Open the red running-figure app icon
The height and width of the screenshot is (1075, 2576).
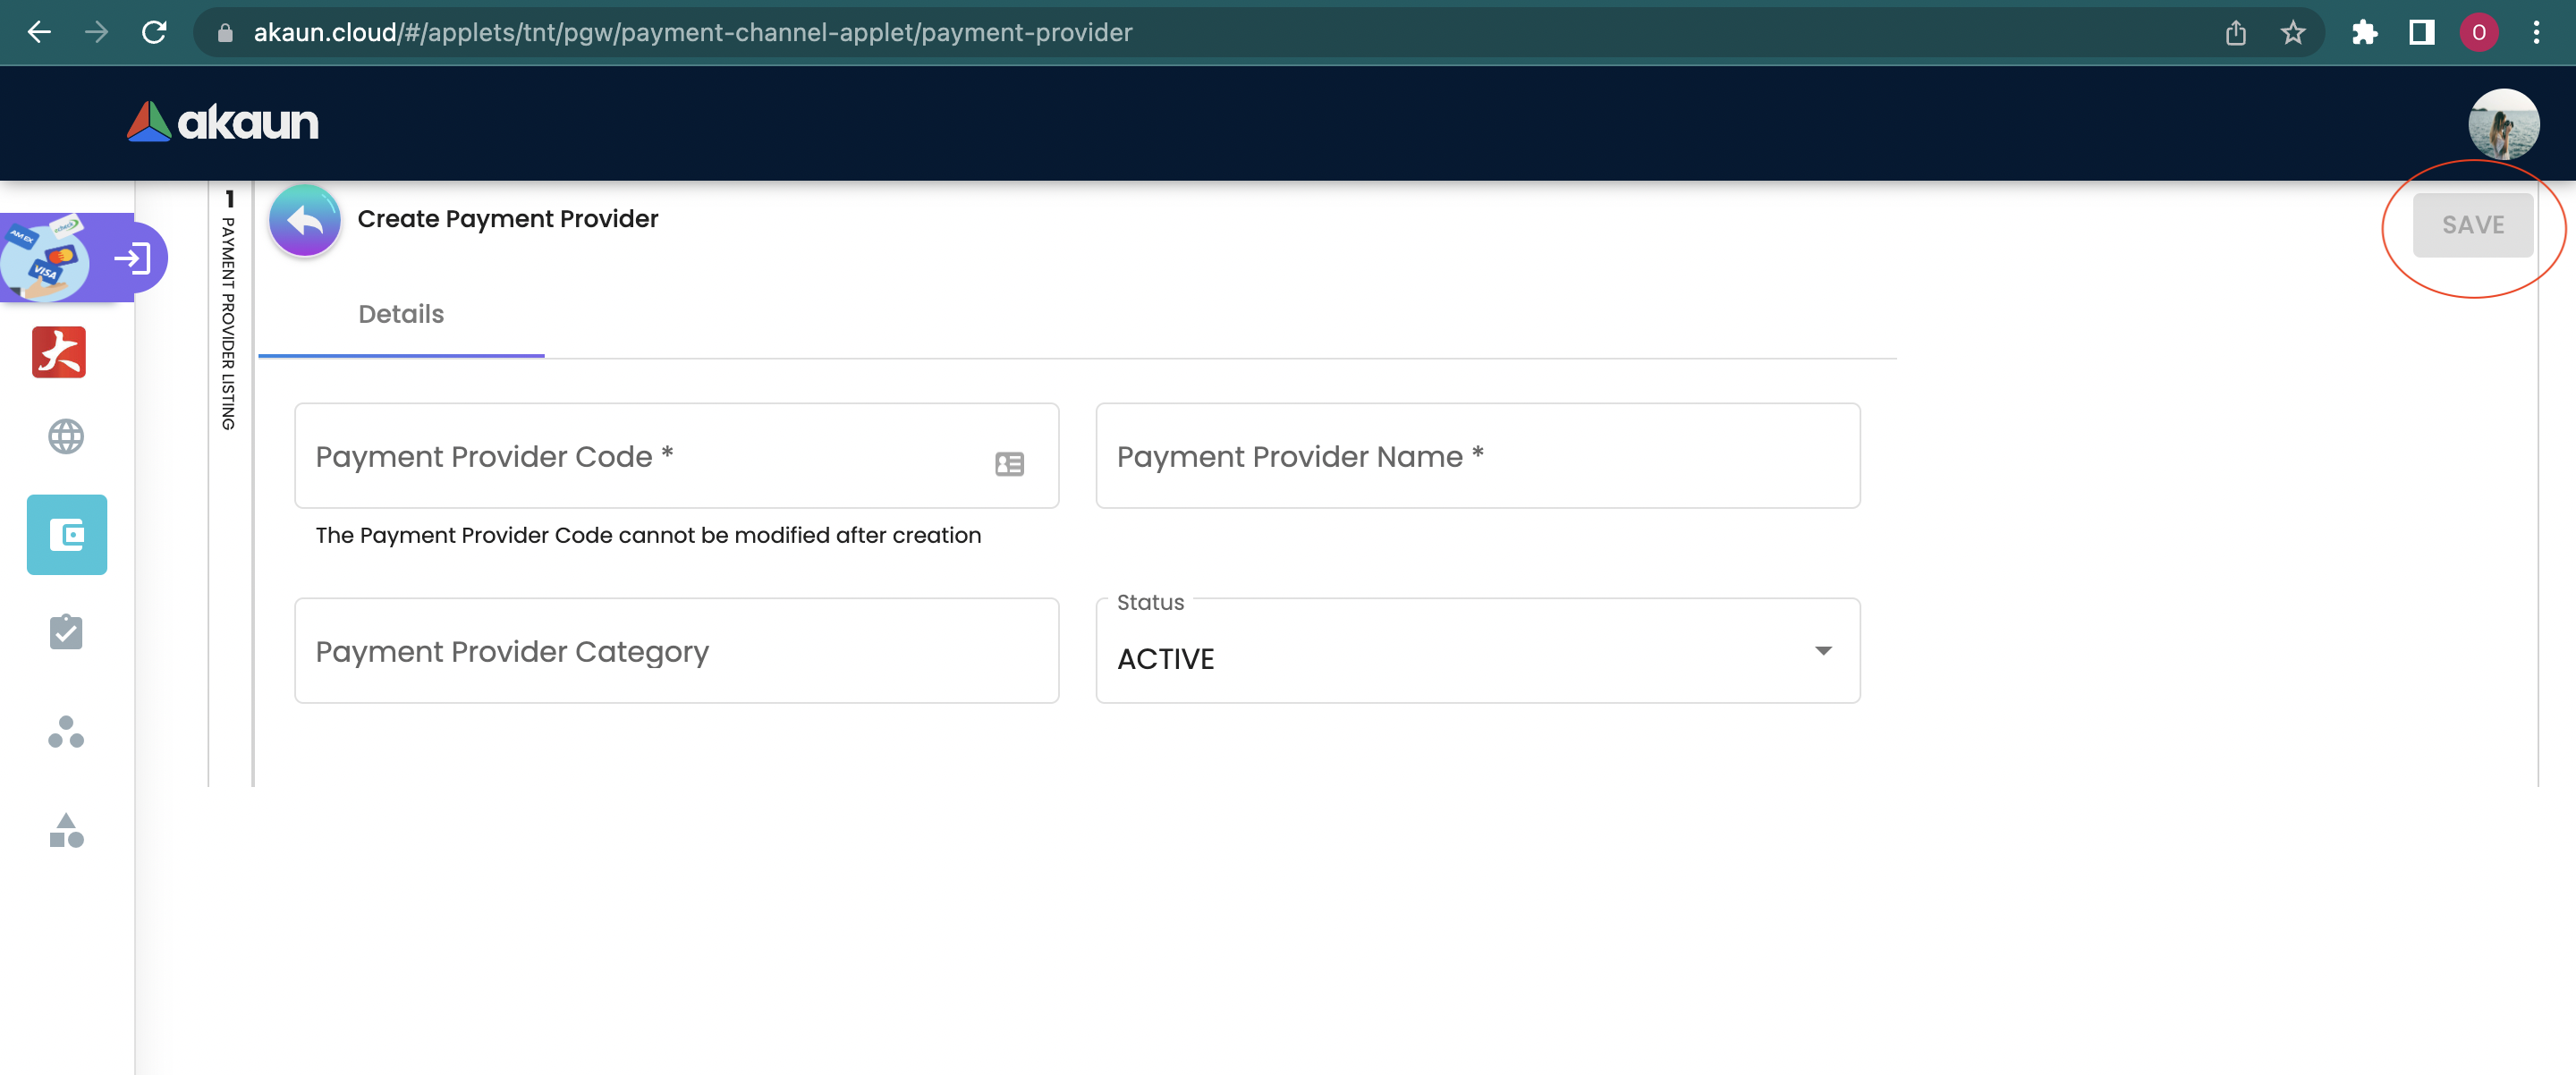[x=59, y=353]
